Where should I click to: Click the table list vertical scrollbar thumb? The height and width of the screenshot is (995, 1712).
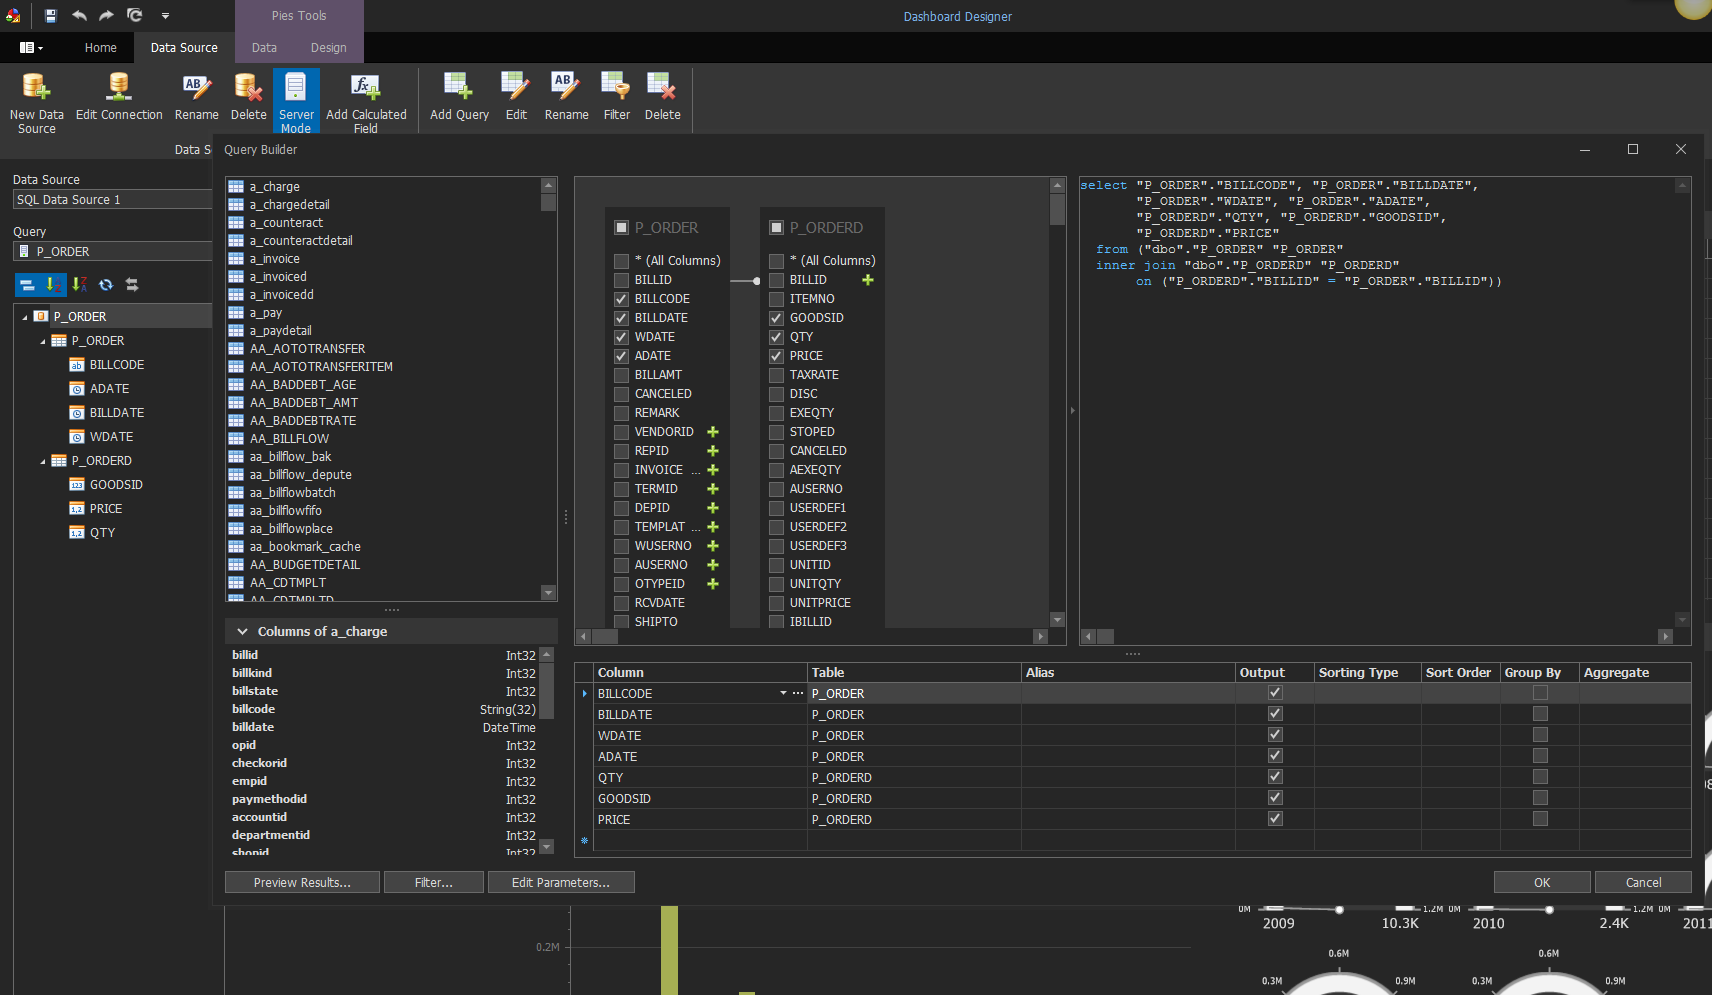pyautogui.click(x=548, y=202)
